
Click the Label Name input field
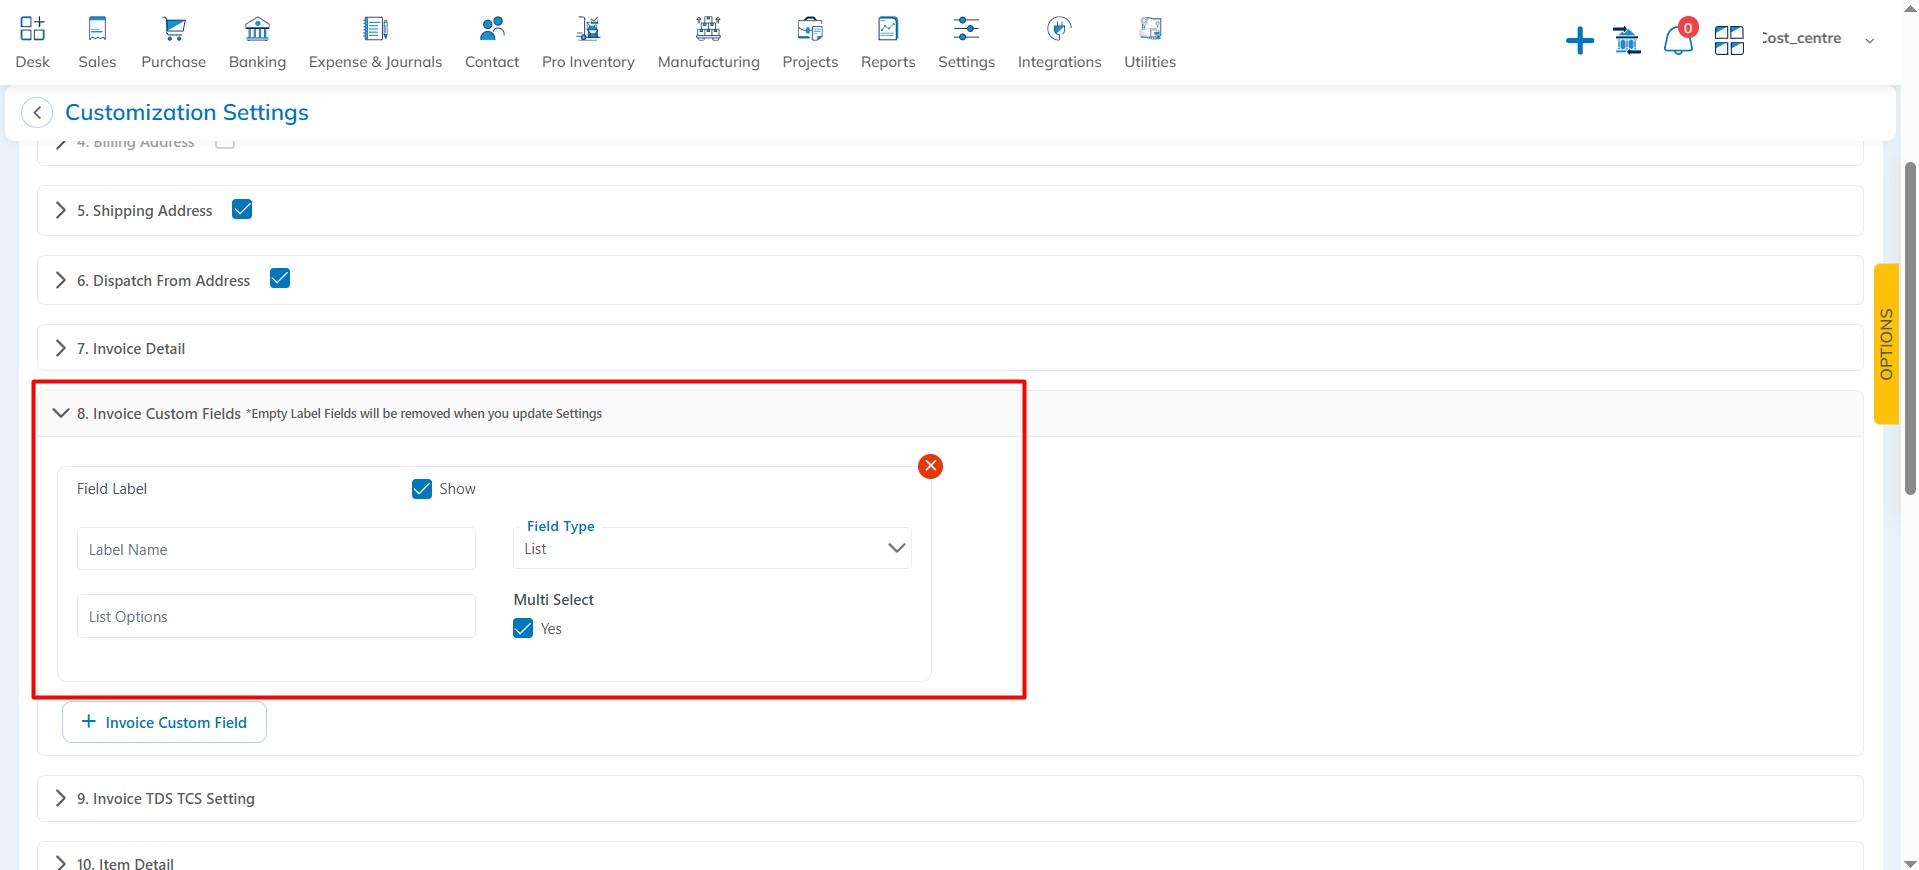276,549
